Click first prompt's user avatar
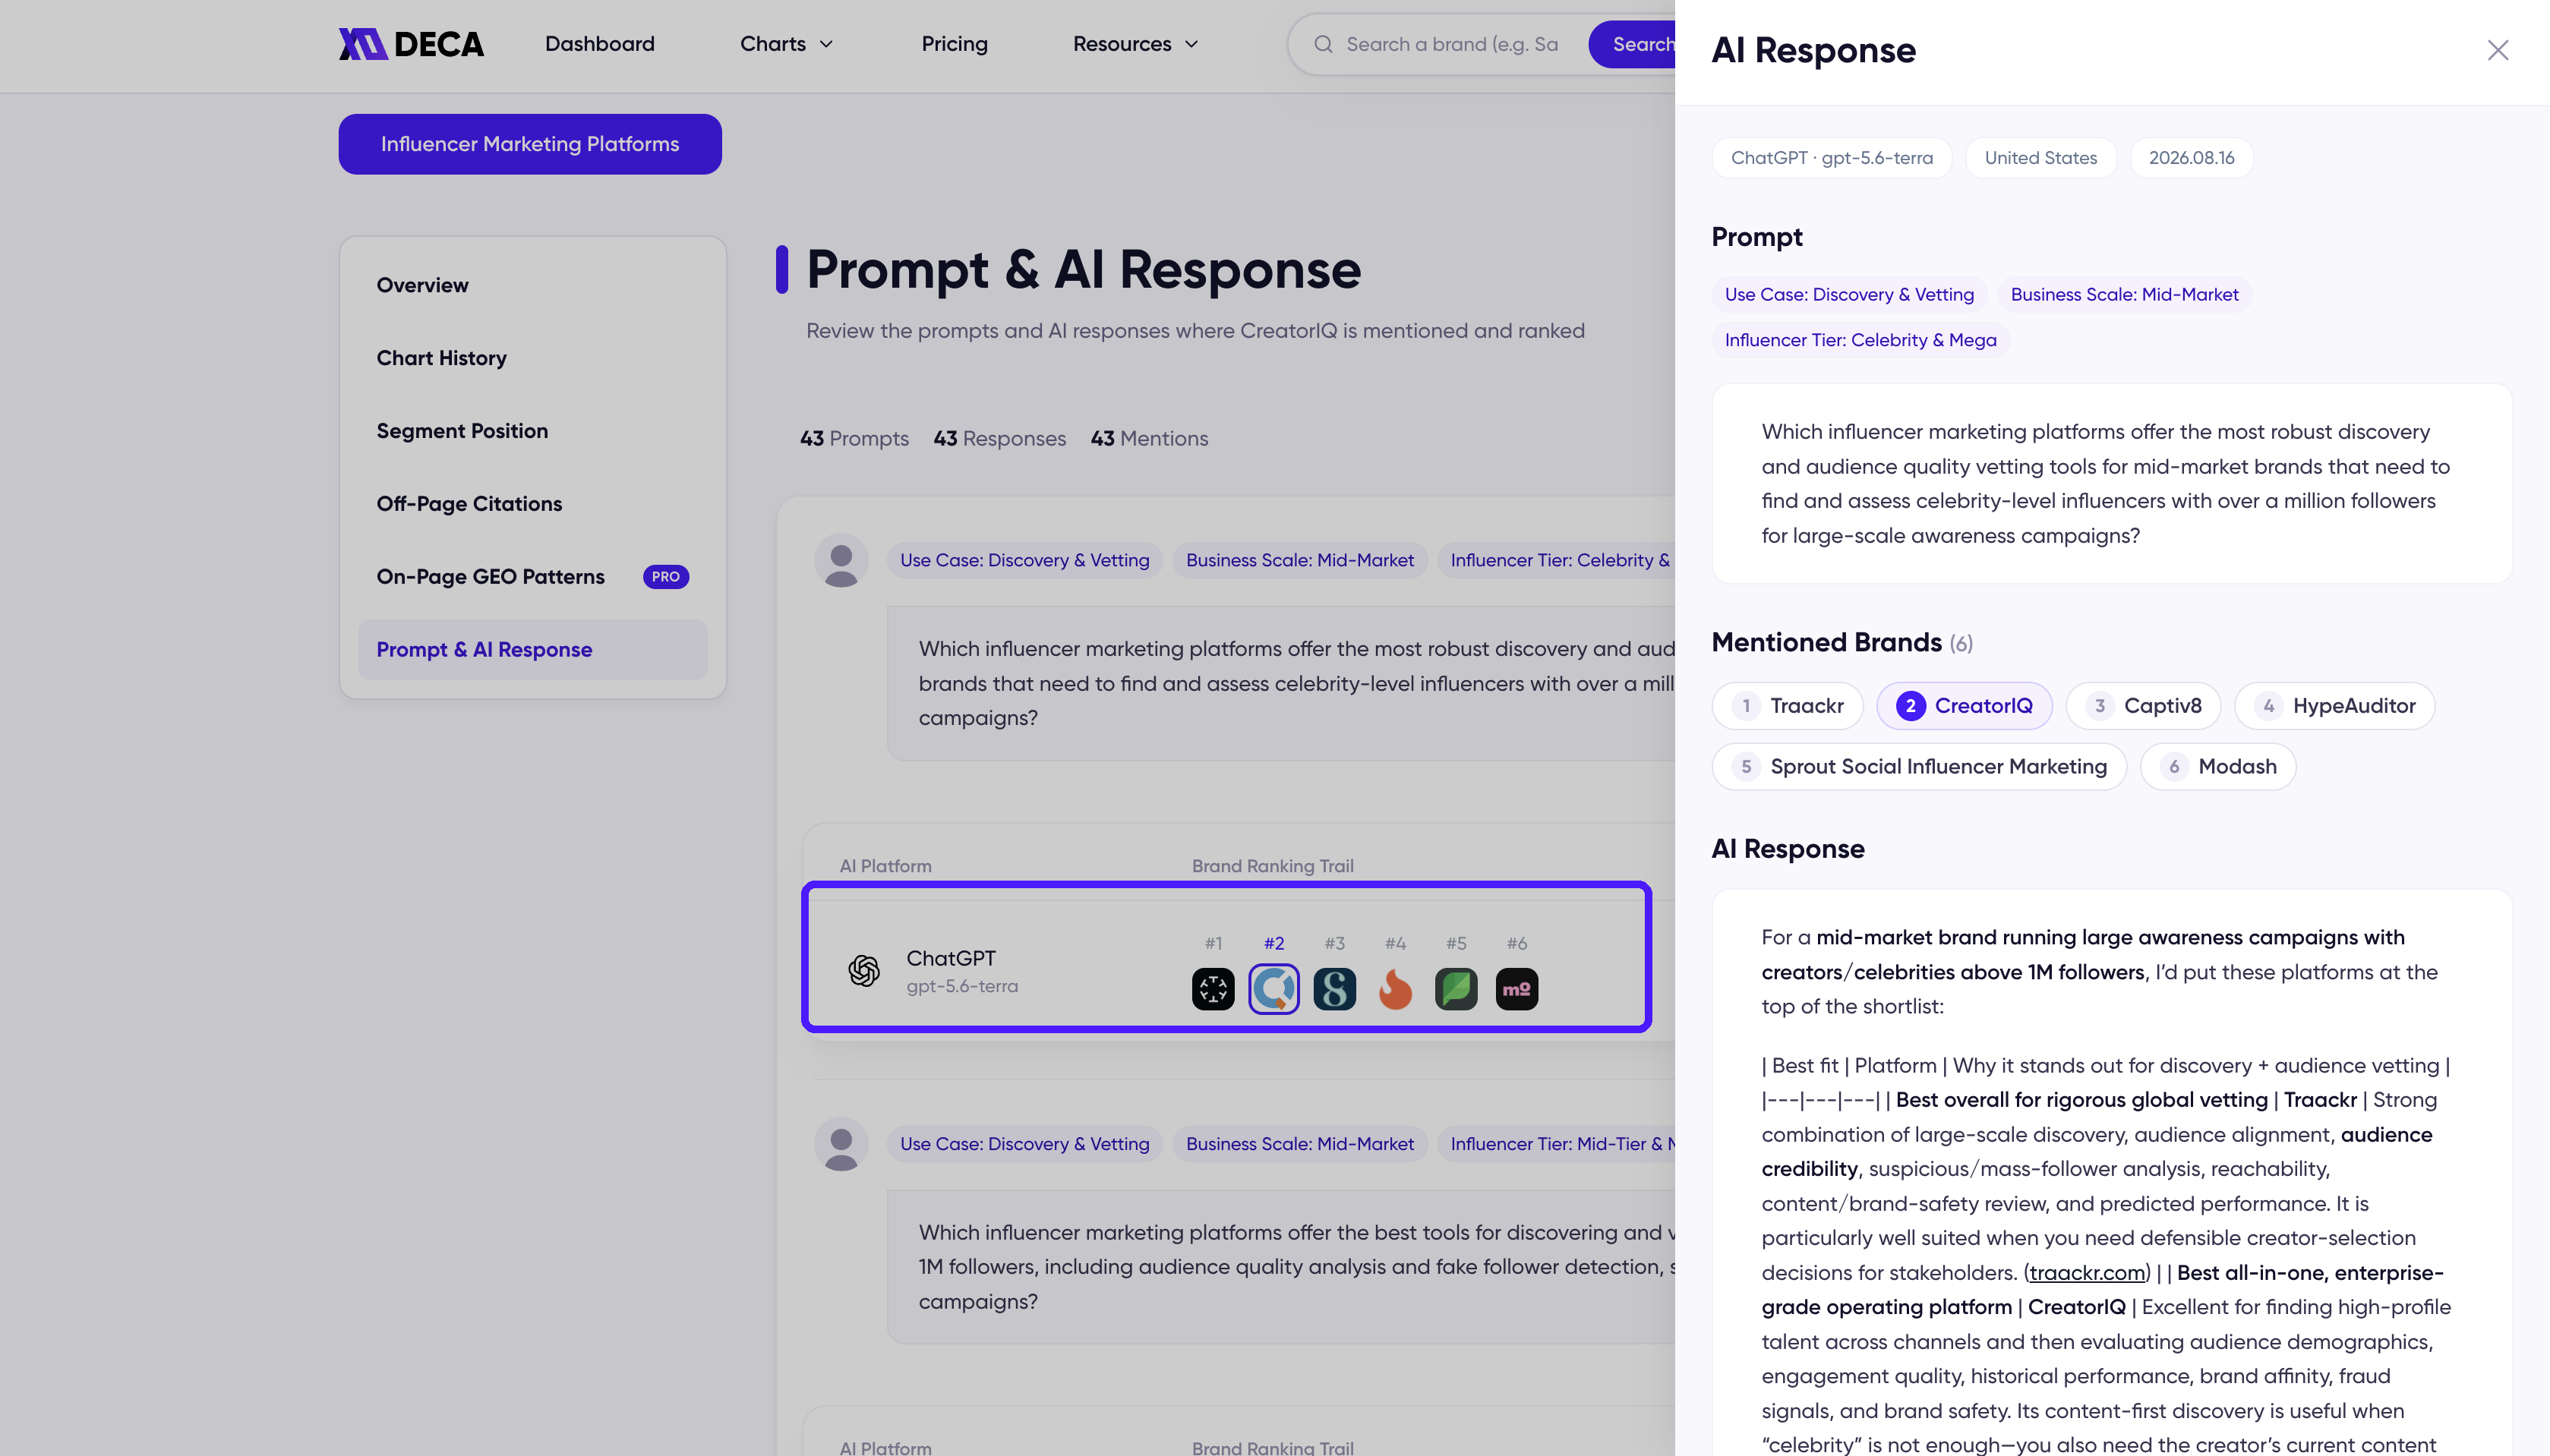Viewport: 2550px width, 1456px height. coord(841,560)
